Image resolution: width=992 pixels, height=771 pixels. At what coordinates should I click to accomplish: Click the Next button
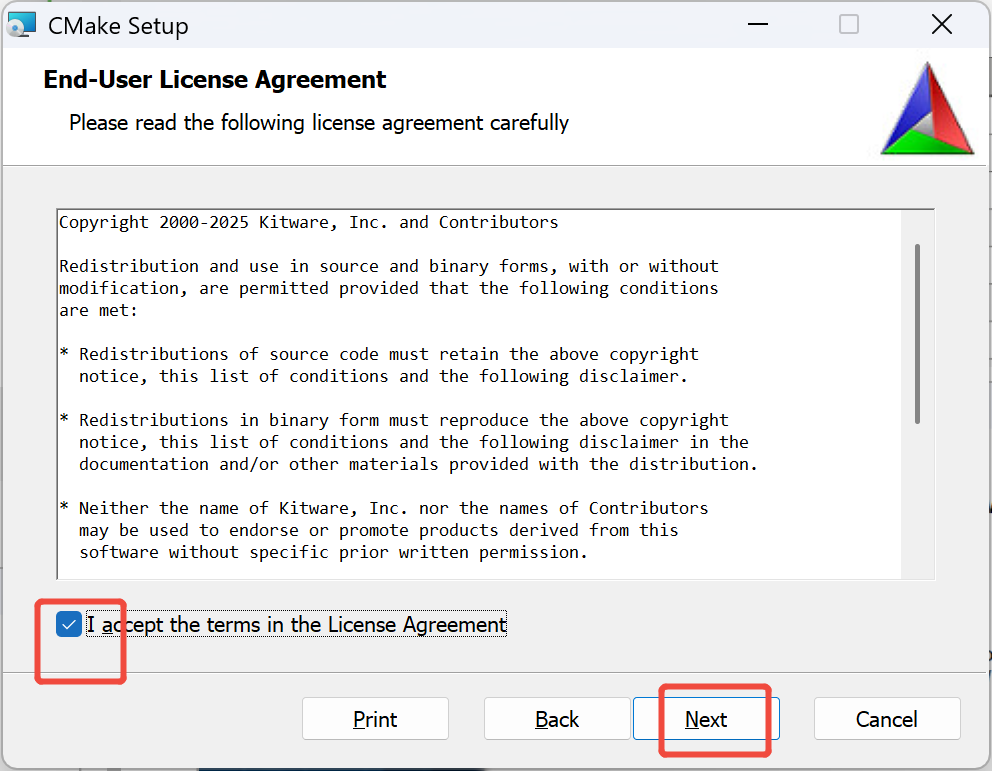point(706,719)
